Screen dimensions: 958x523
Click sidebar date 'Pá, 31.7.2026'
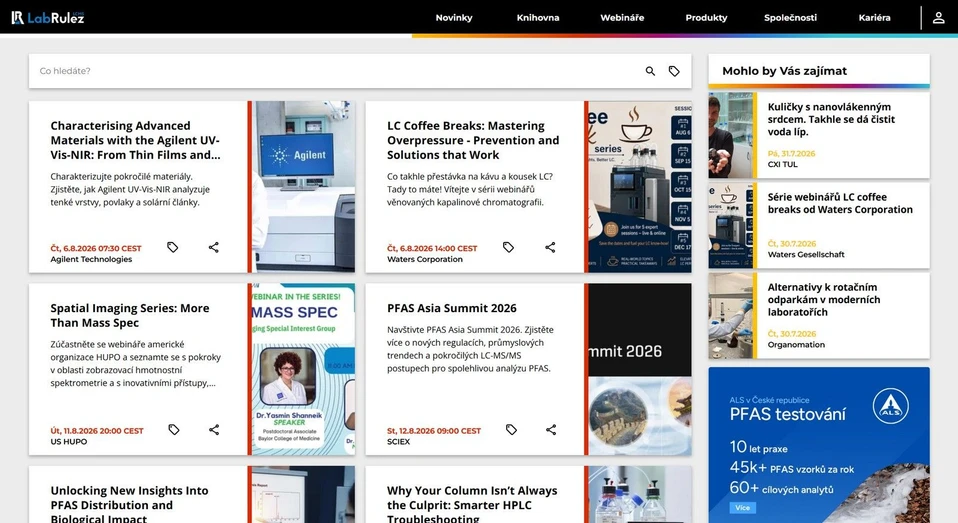click(791, 153)
